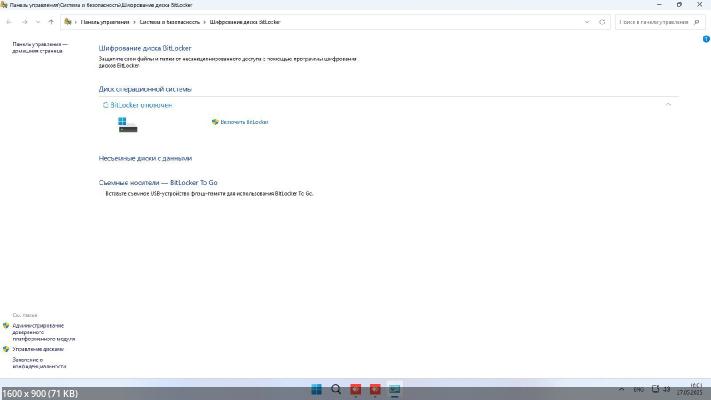This screenshot has width=711, height=400.
Task: Go up one level with Up arrow
Action: click(51, 22)
